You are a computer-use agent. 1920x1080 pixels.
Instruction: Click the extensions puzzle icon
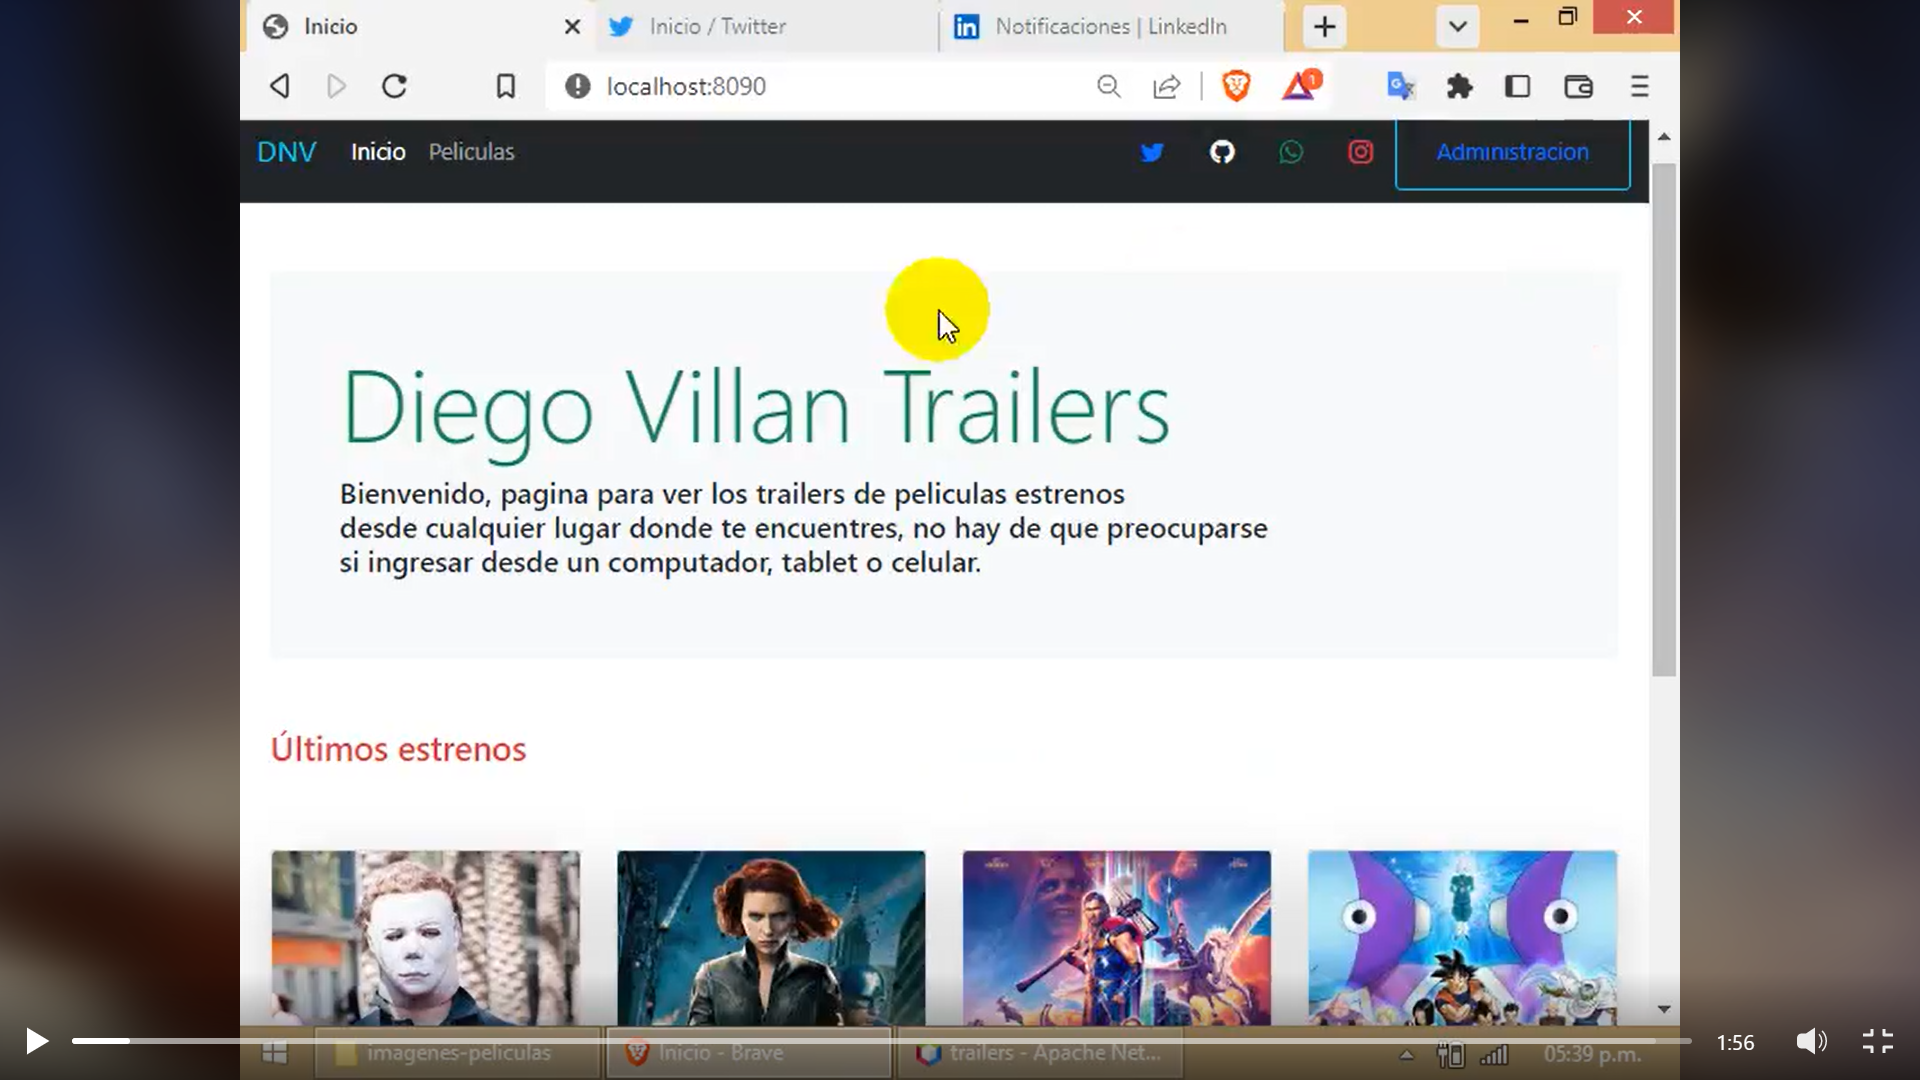[x=1460, y=87]
